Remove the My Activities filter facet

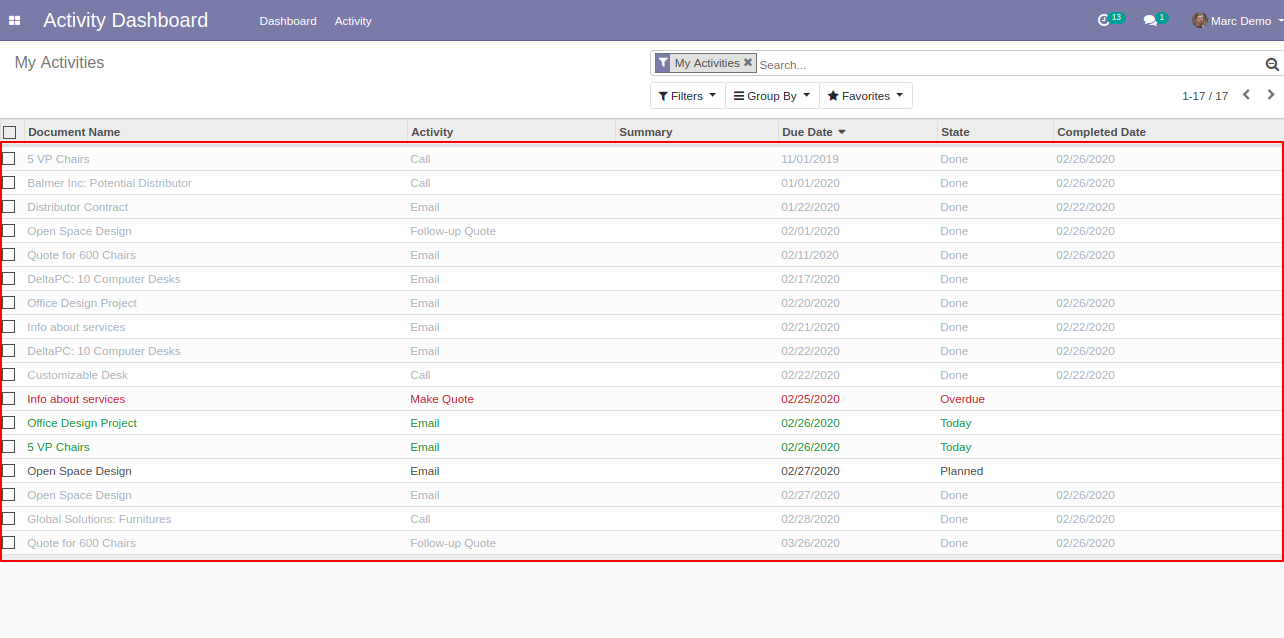(748, 62)
